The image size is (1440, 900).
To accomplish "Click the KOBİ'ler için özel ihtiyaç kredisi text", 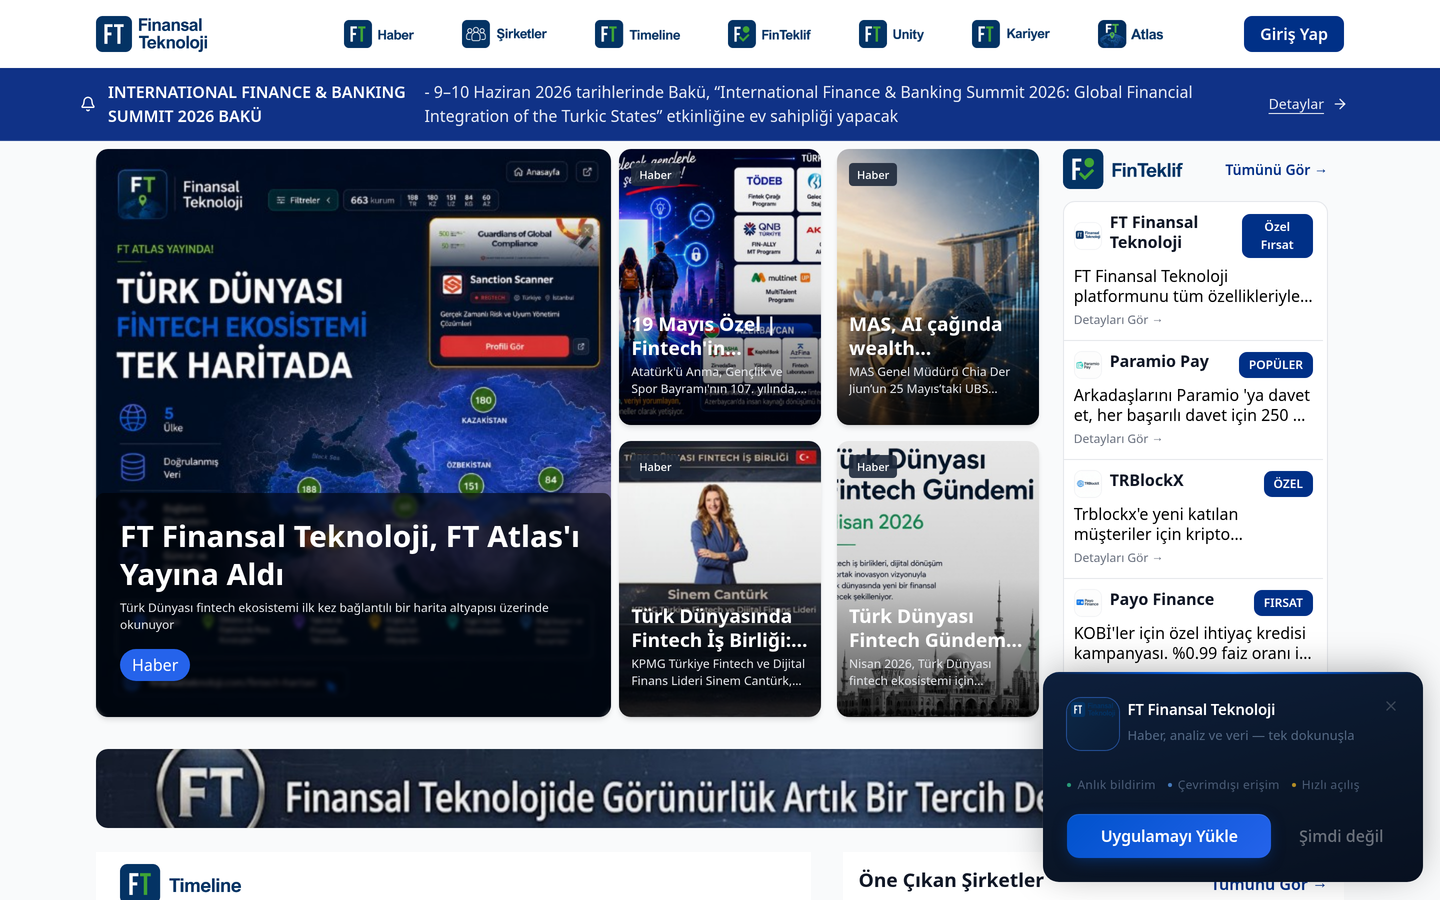I will coord(1192,643).
